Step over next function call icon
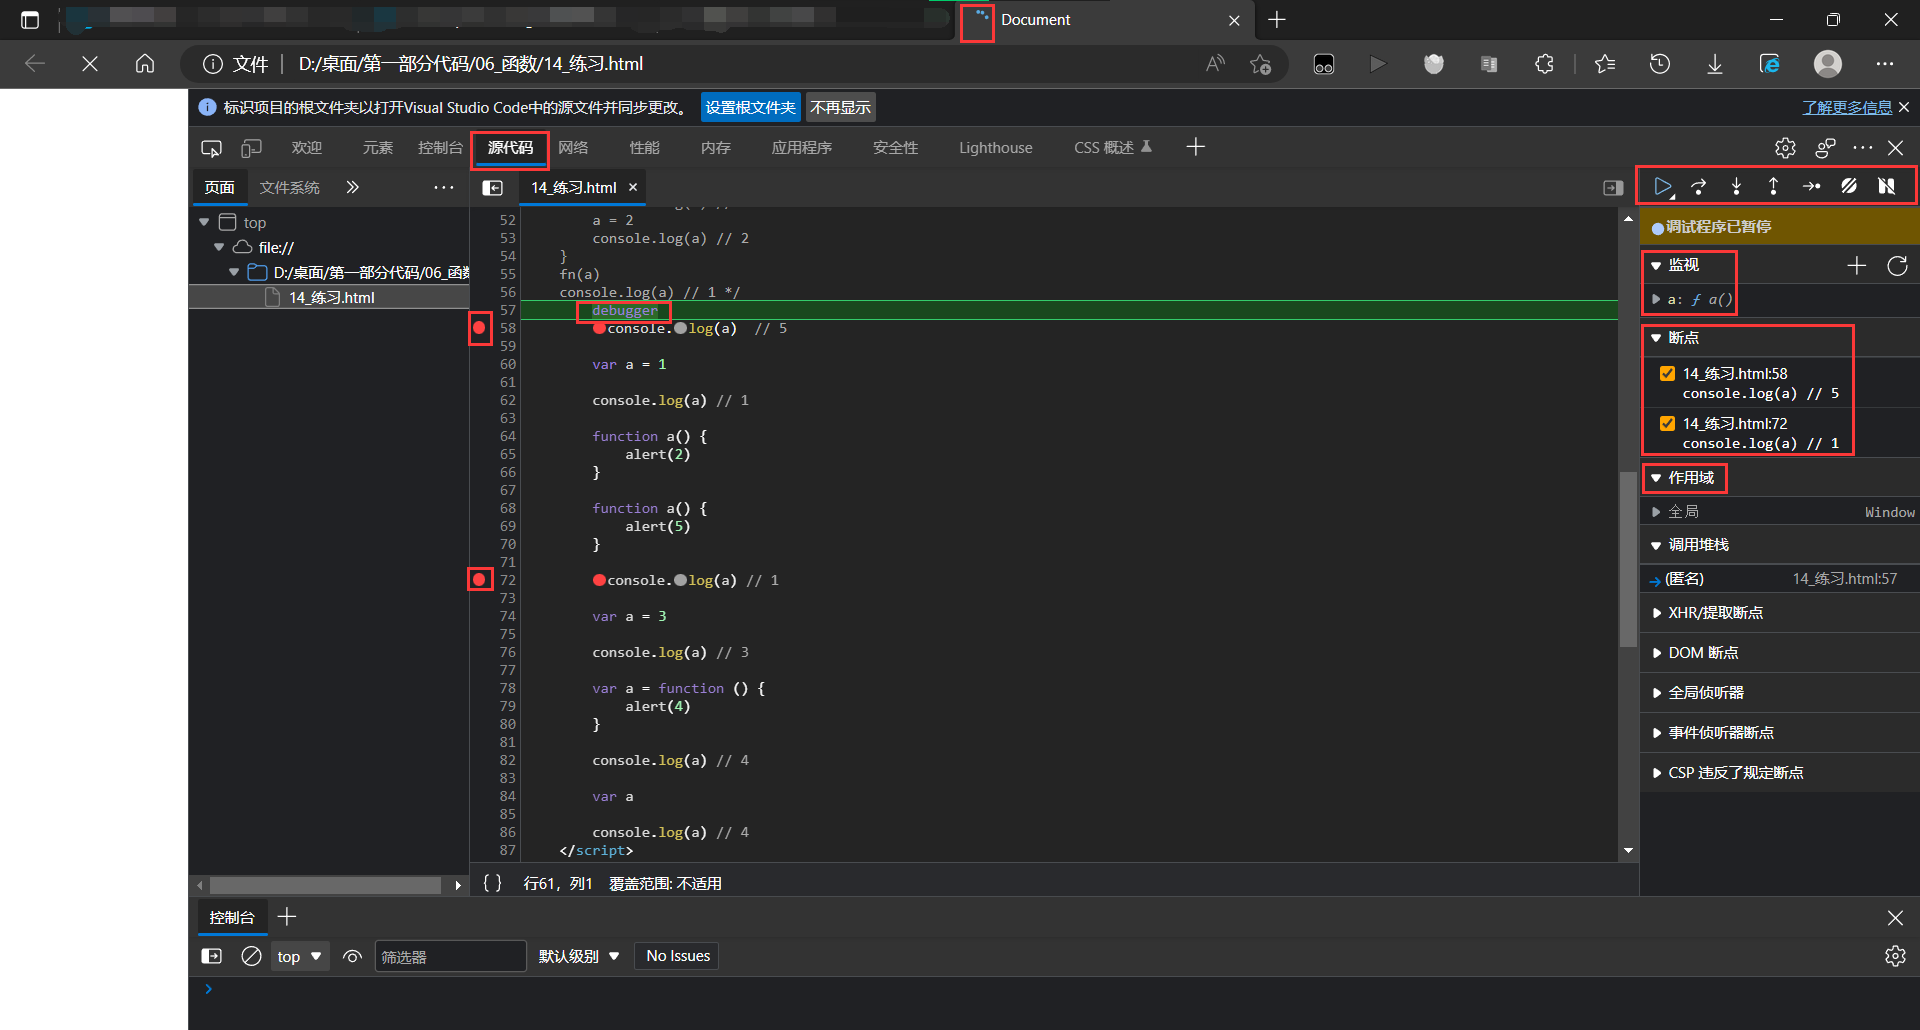The image size is (1920, 1030). 1699,186
